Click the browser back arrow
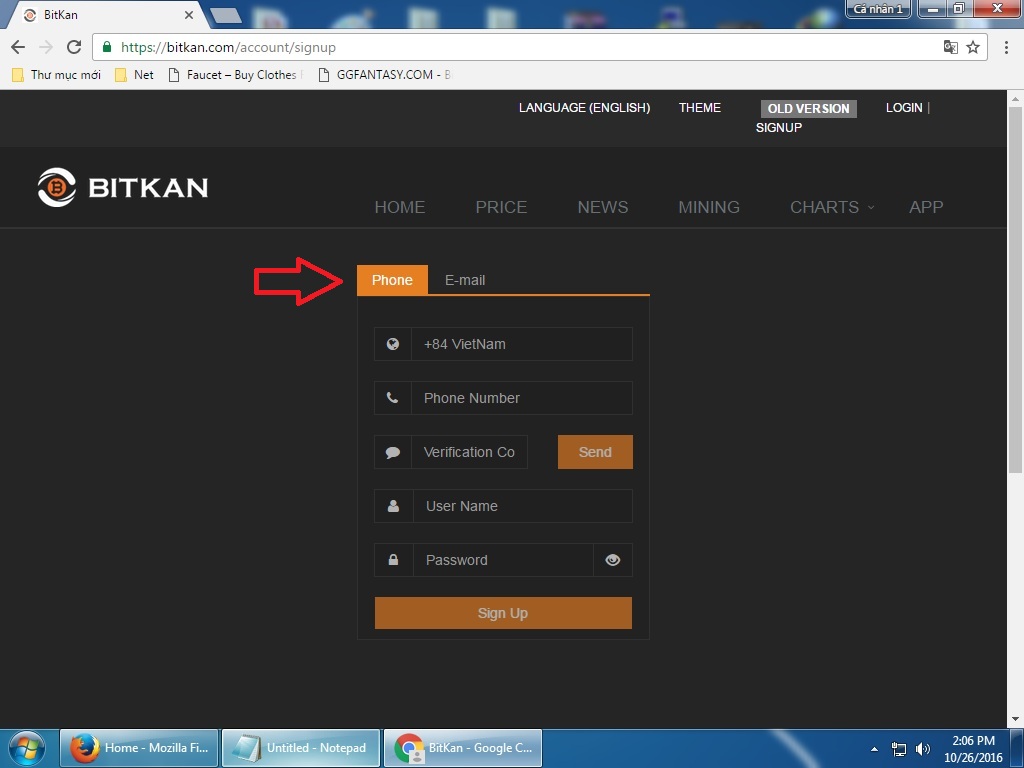 pyautogui.click(x=18, y=47)
